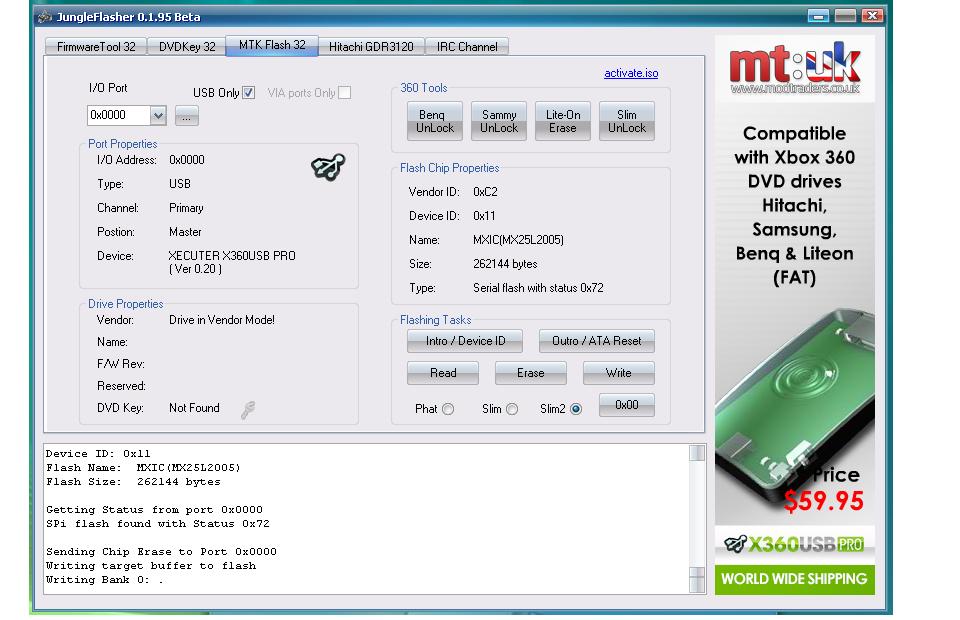Click the '$59.95' price in the ad
Image resolution: width=960 pixels, height=620 pixels.
[824, 501]
